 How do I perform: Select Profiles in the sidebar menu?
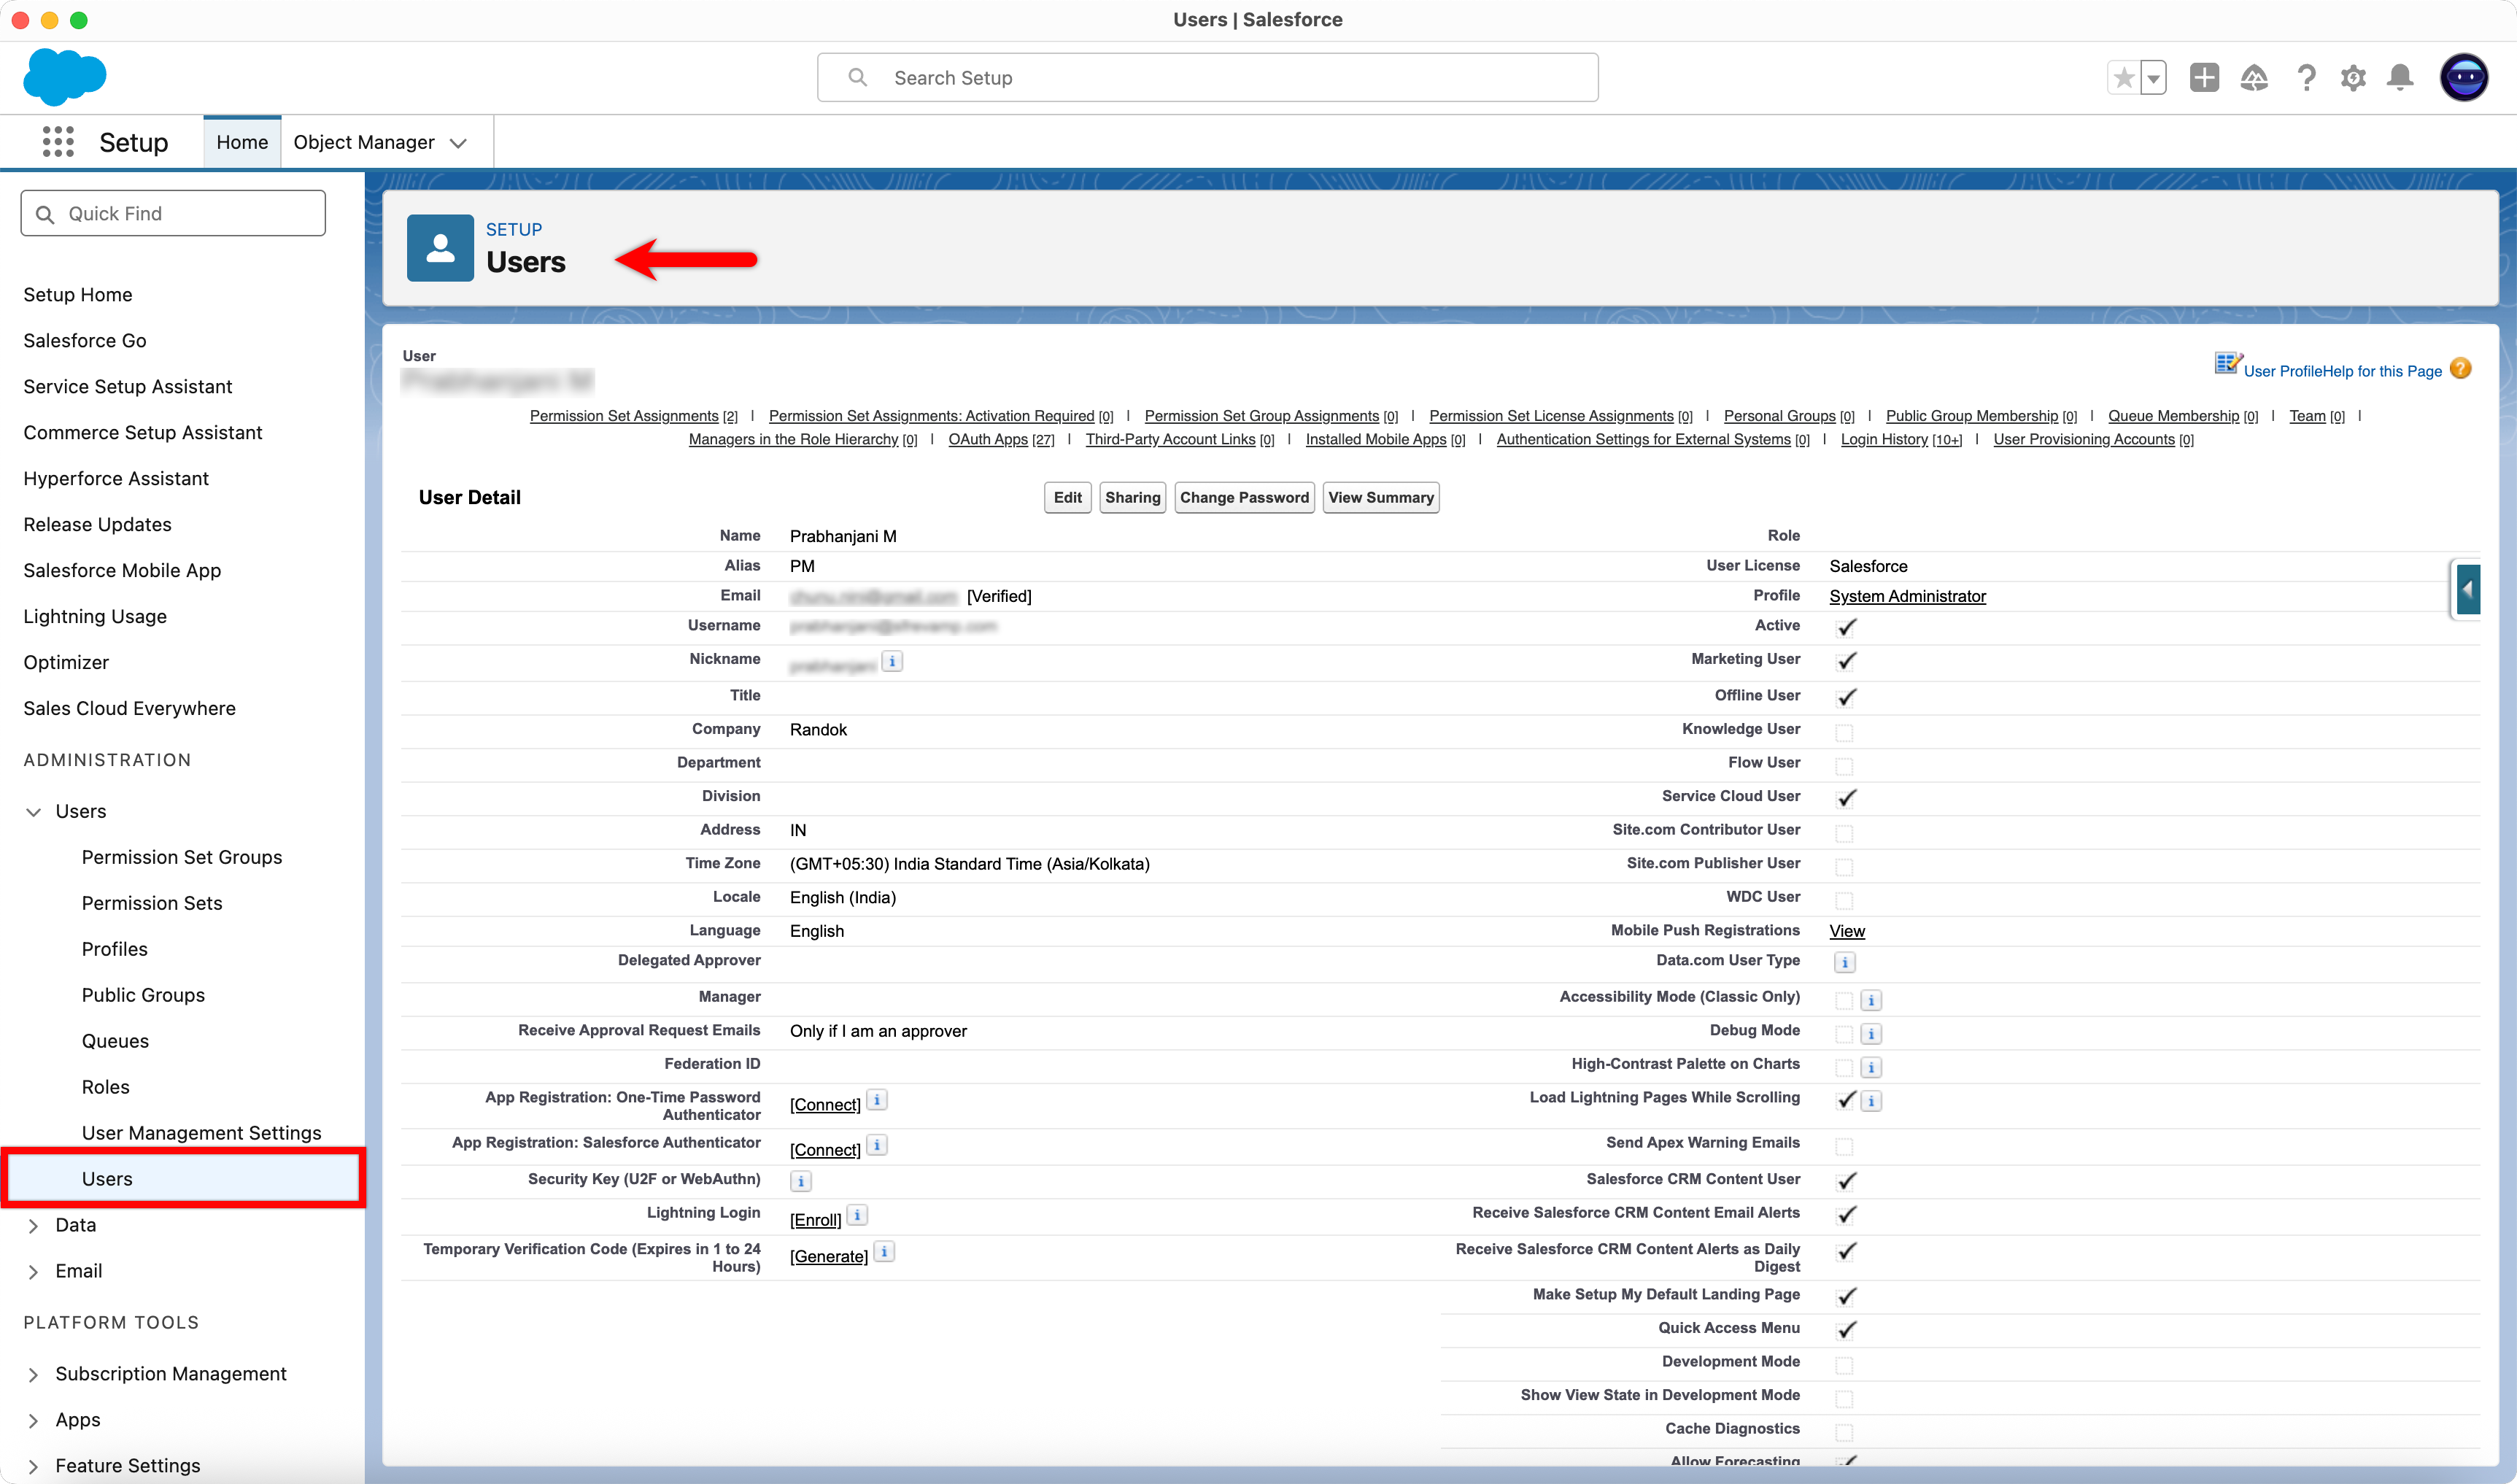click(x=114, y=948)
